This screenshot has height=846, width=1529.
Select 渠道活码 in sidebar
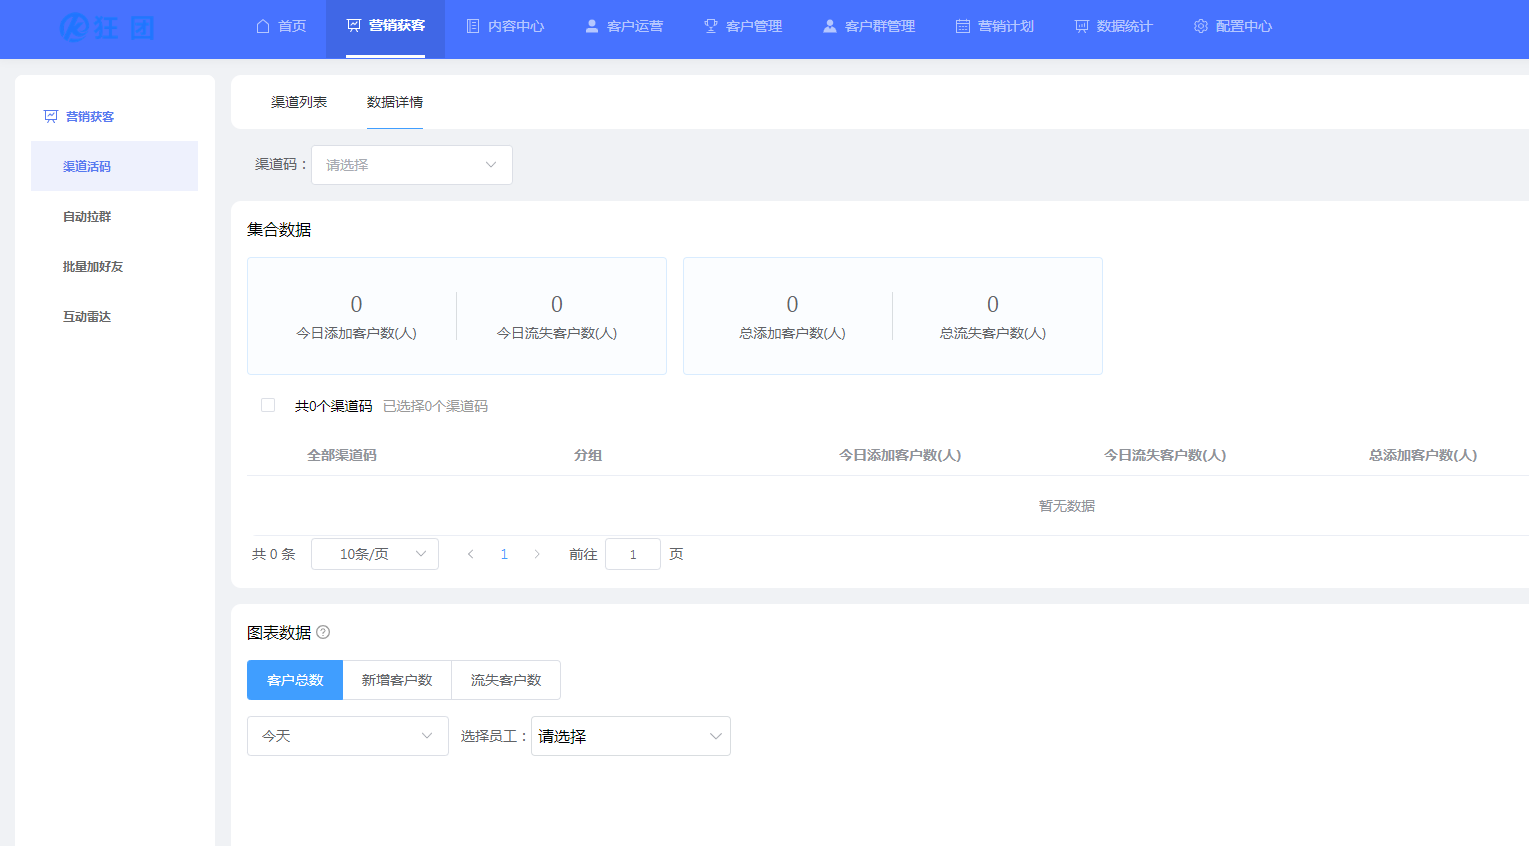point(115,166)
